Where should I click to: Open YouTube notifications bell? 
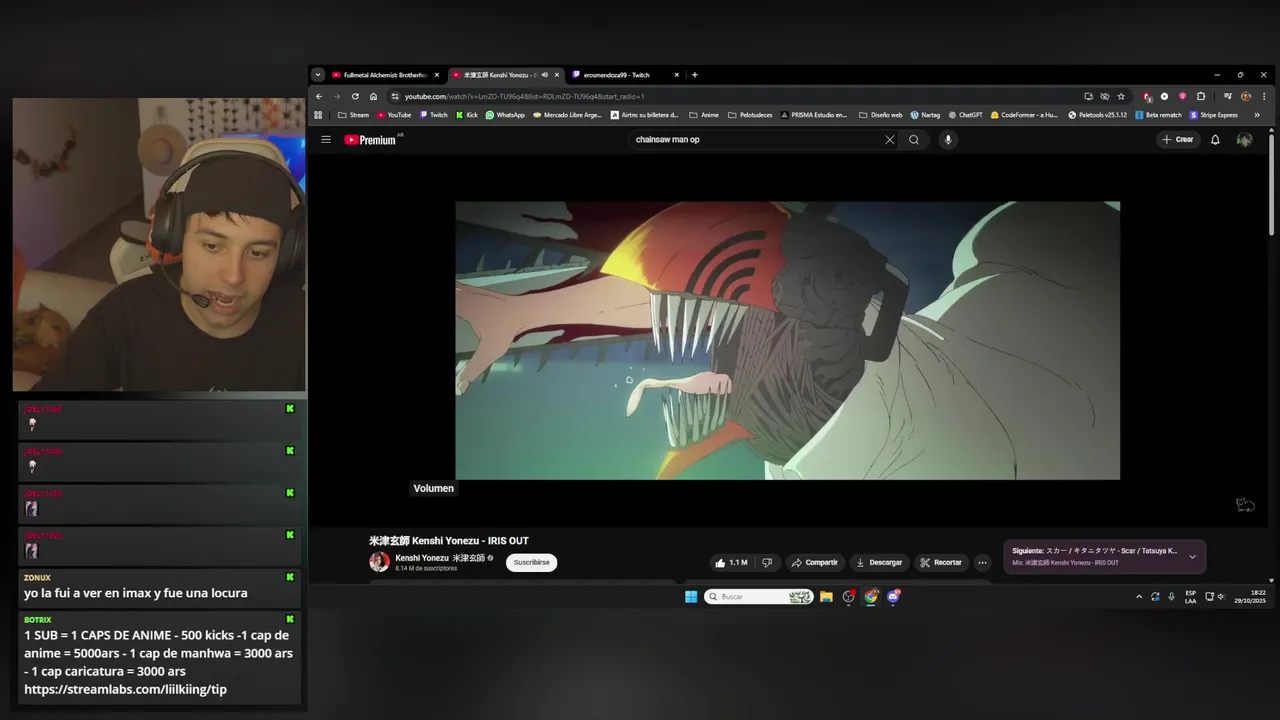(x=1215, y=140)
